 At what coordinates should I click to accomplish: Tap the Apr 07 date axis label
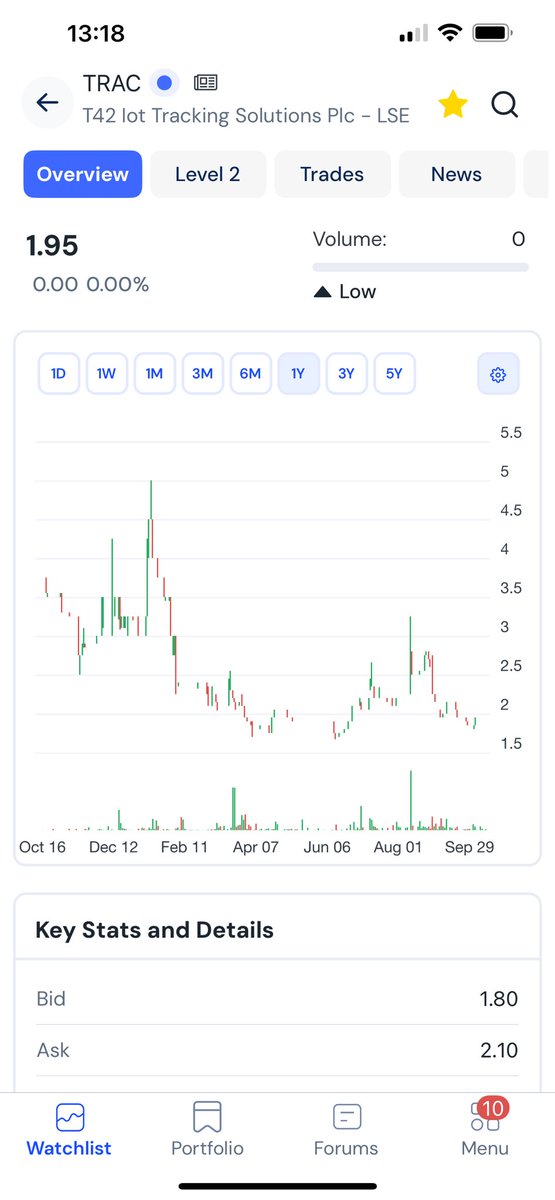pos(255,847)
